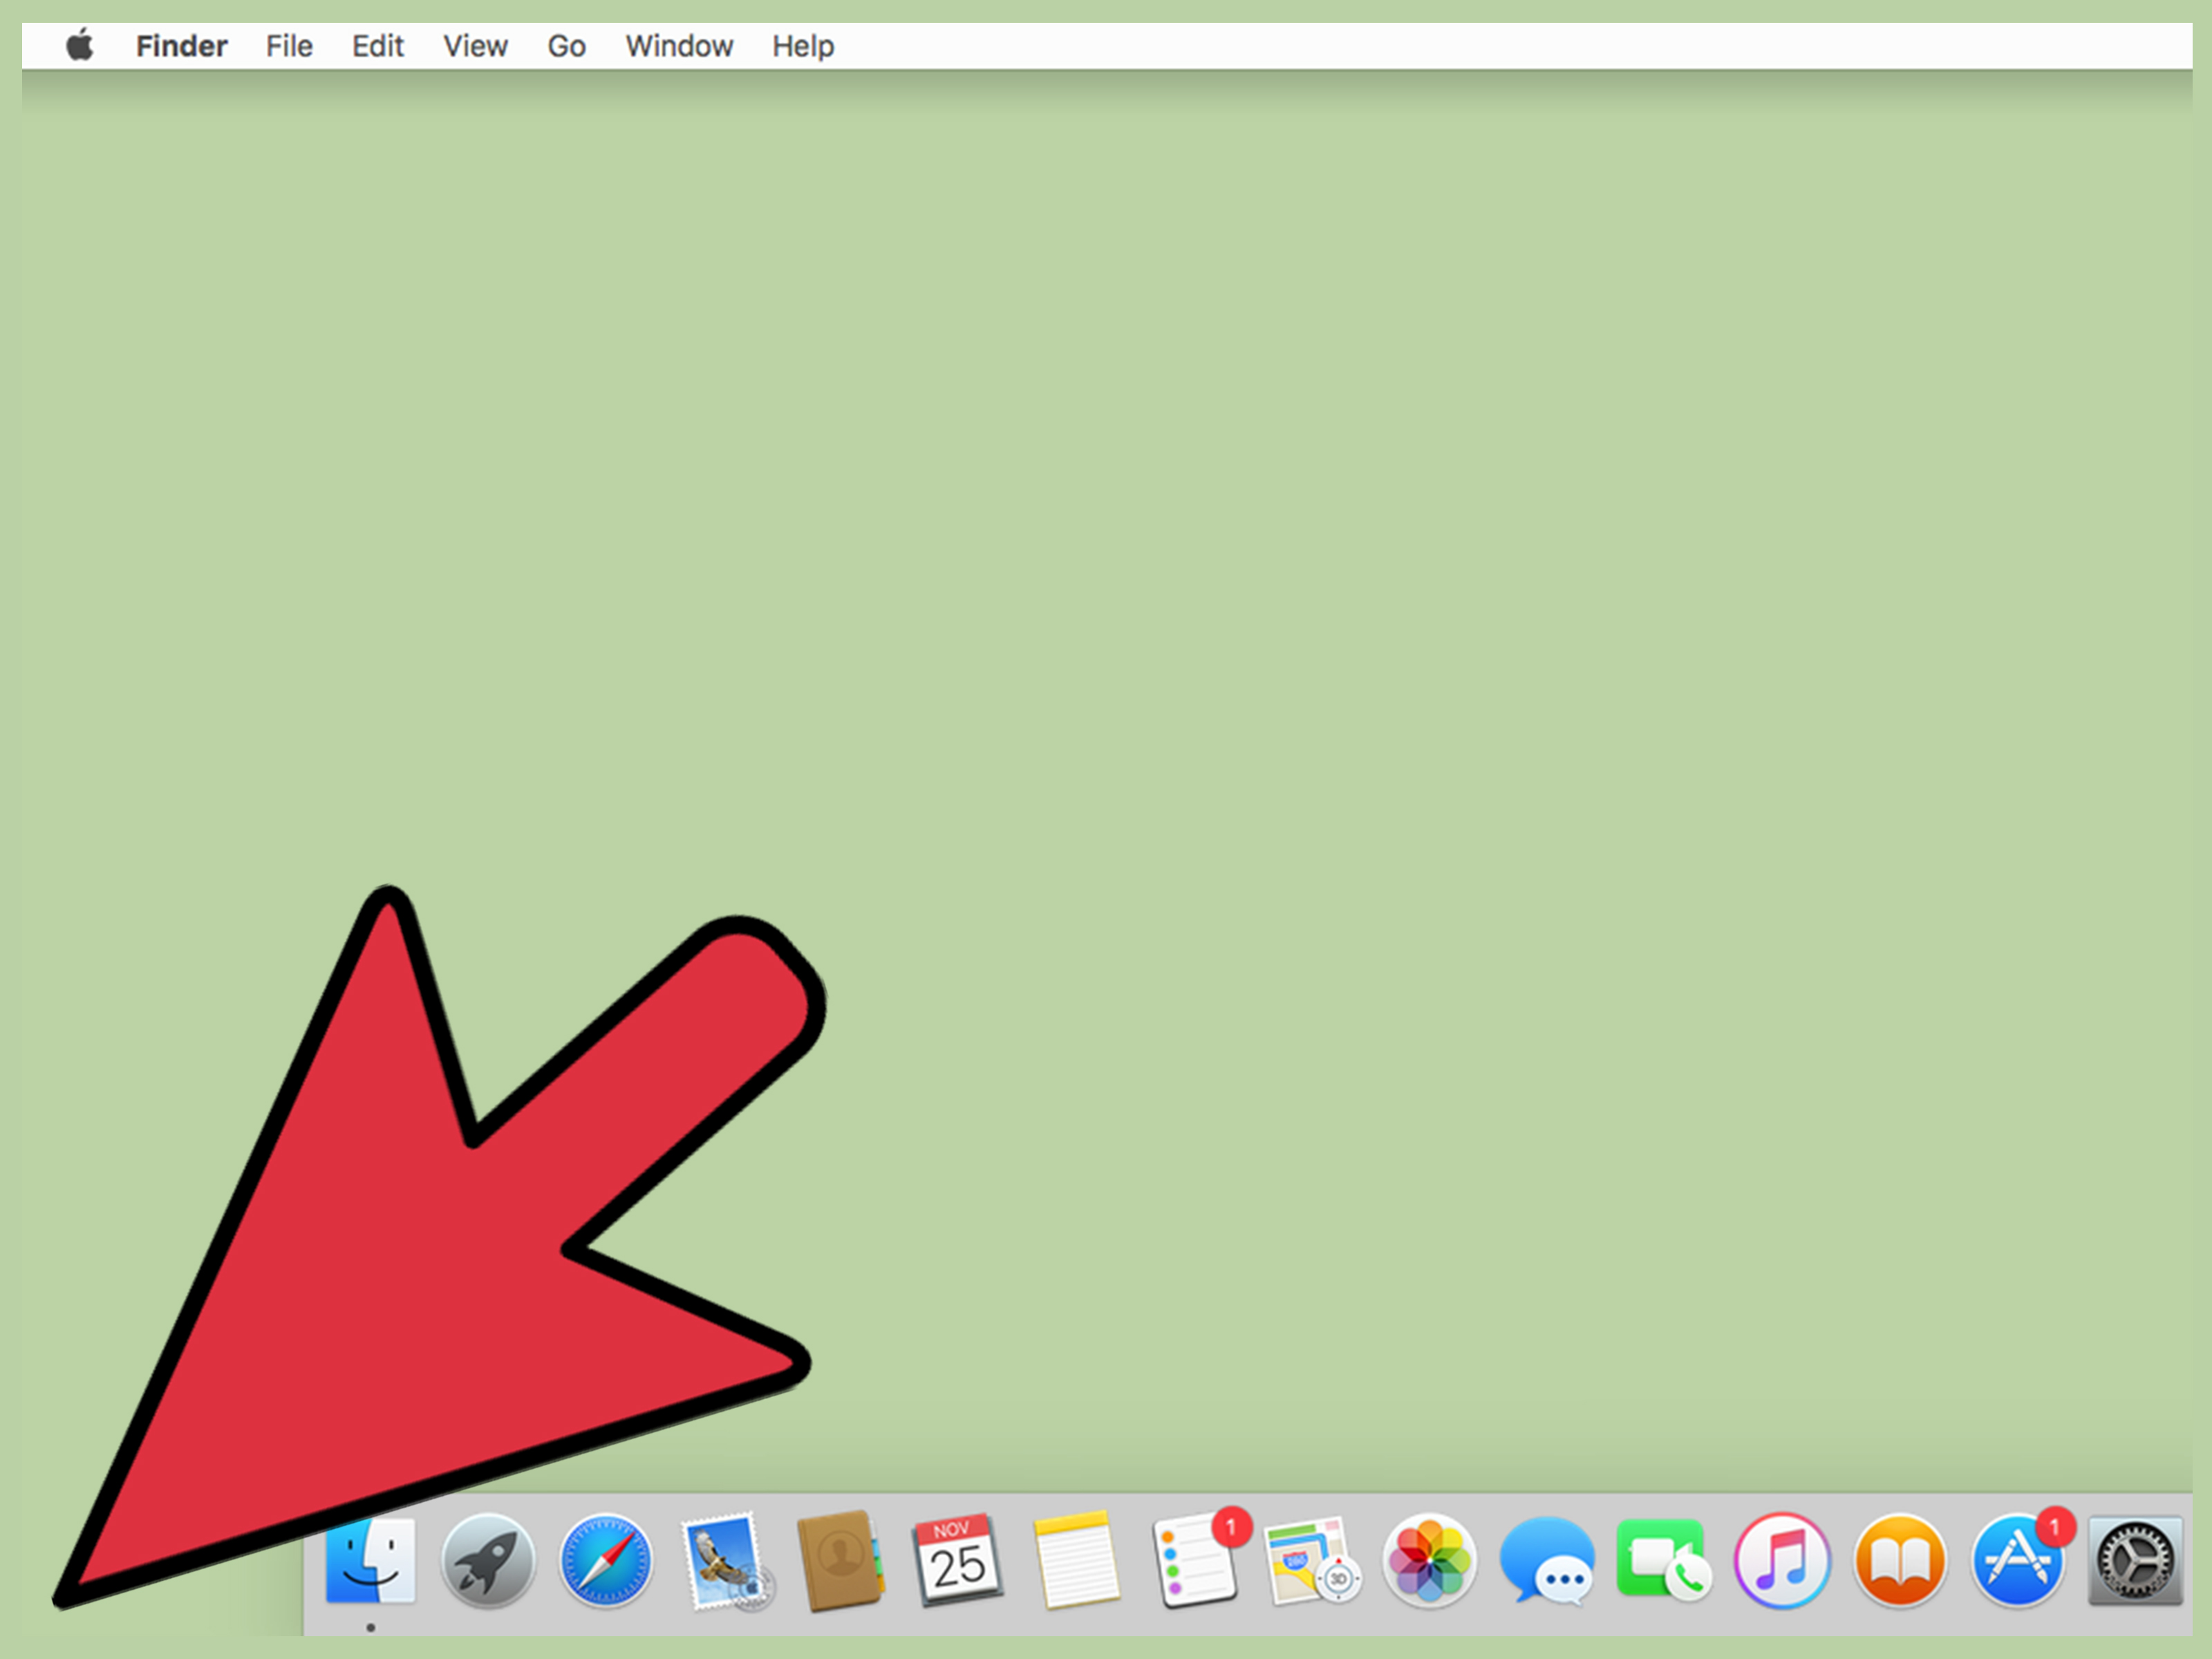Viewport: 2212px width, 1659px height.
Task: Open the Go menu
Action: pyautogui.click(x=566, y=46)
